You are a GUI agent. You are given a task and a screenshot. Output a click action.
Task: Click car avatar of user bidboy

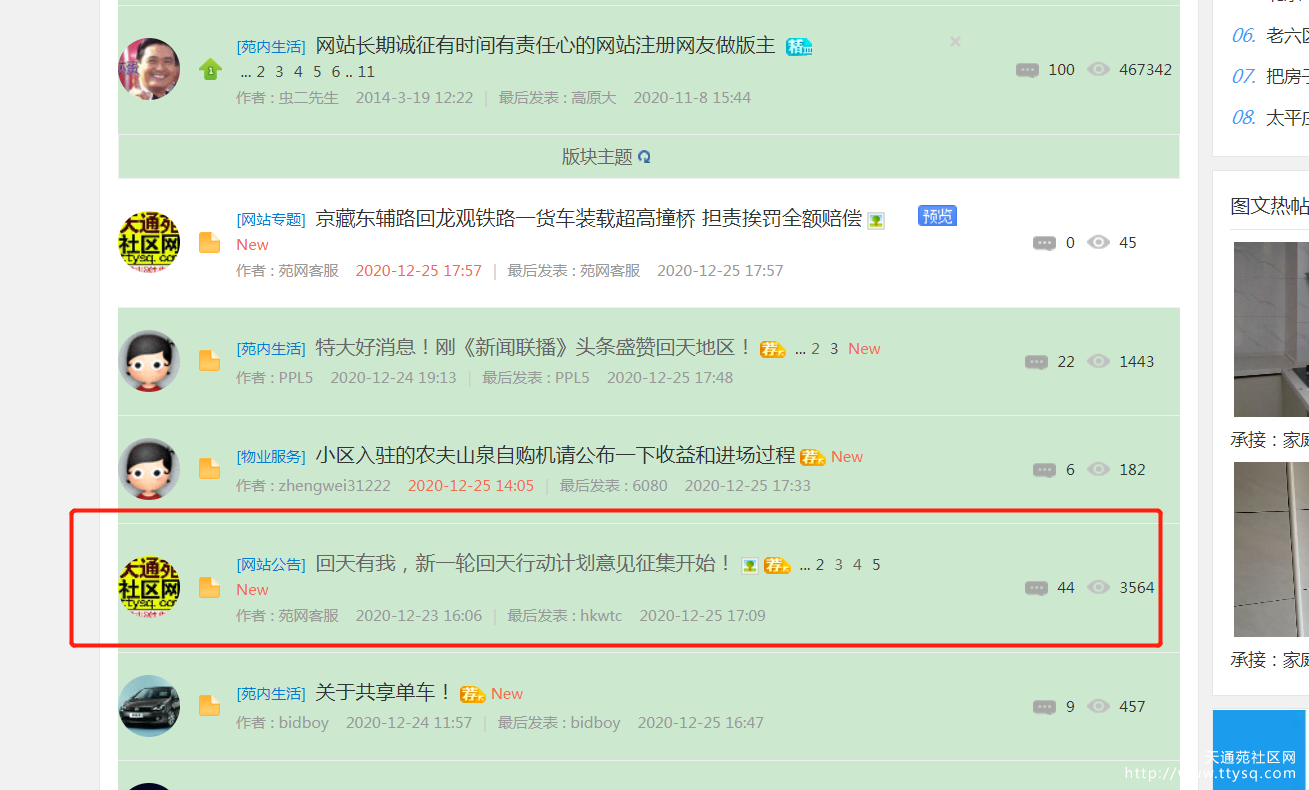coord(149,706)
